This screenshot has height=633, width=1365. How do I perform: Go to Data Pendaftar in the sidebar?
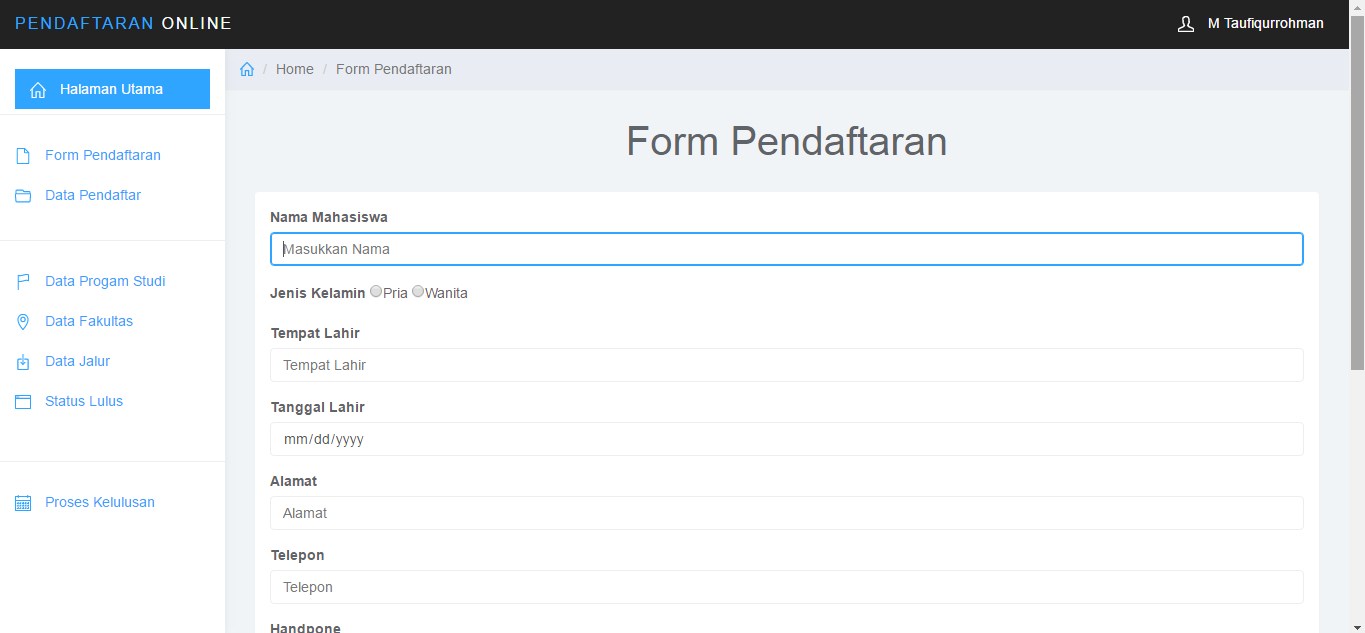coord(93,196)
